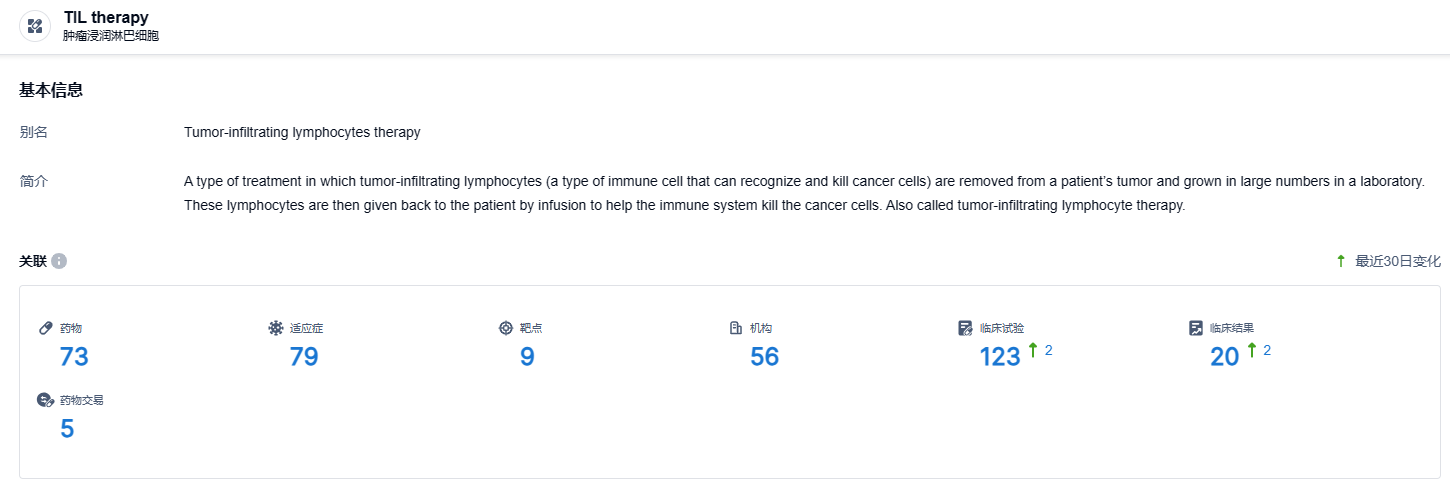Click the 临床试验 clinical trial icon

pyautogui.click(x=965, y=328)
